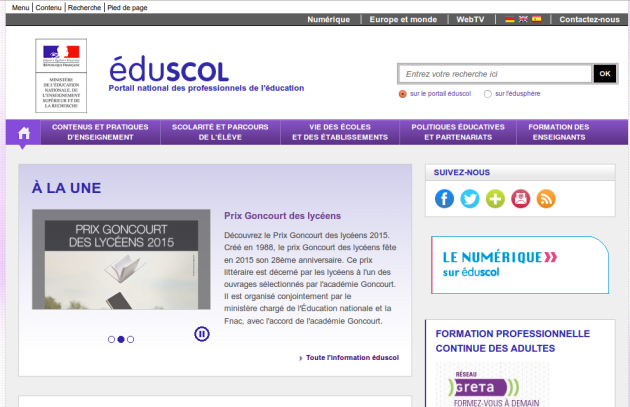Pause the À la une slideshow
Viewport: 630px width, 407px height.
click(x=202, y=334)
